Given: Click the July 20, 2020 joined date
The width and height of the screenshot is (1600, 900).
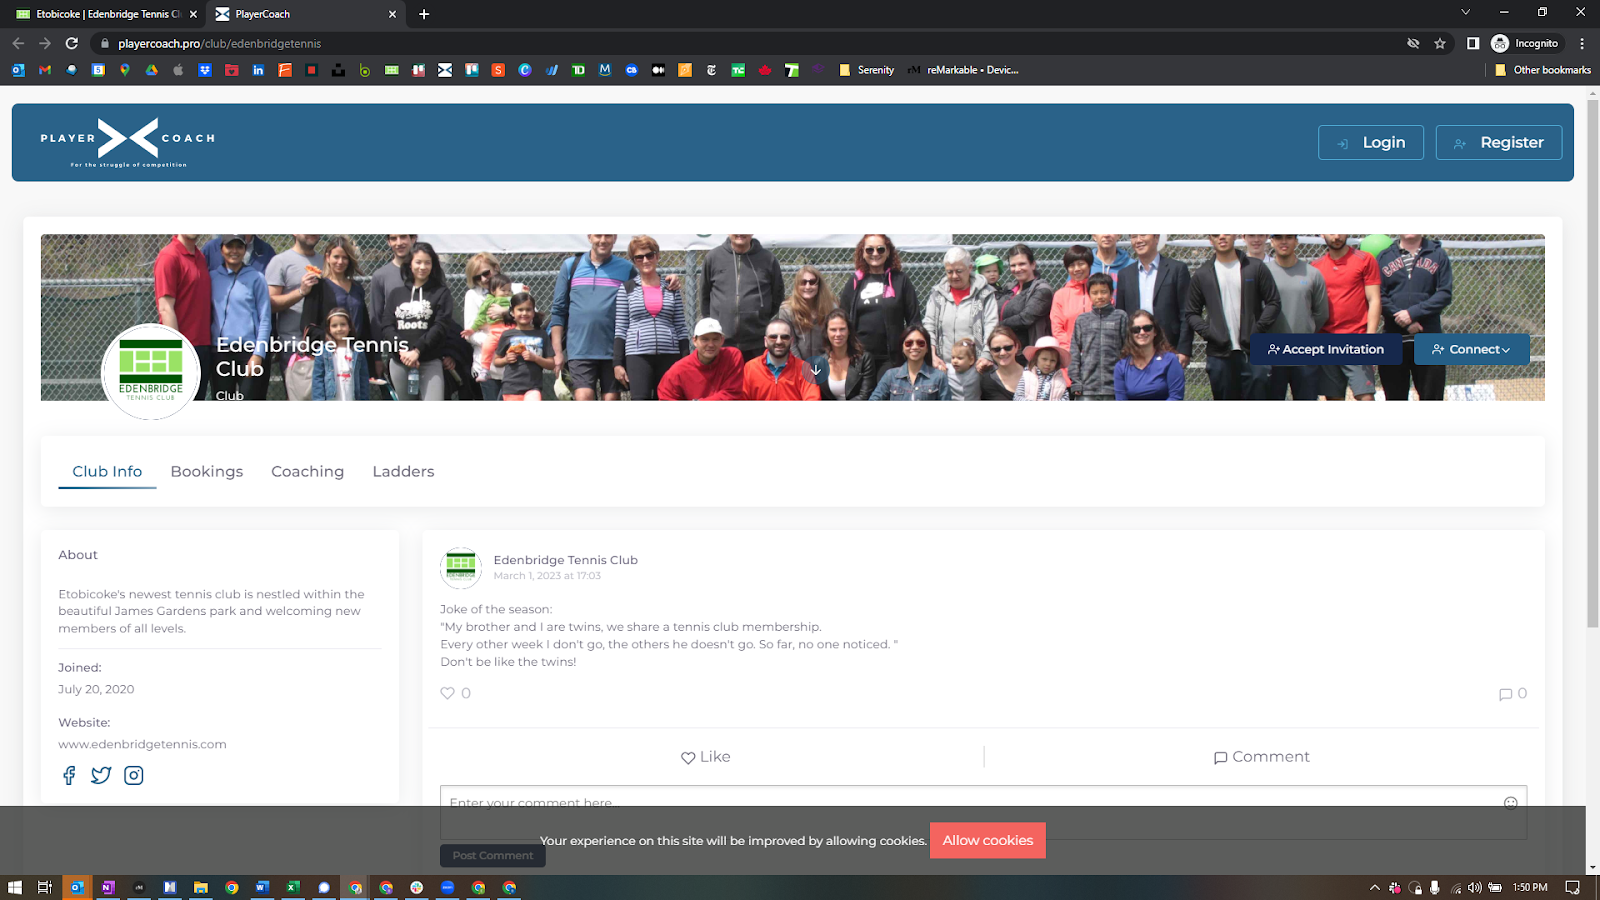Looking at the screenshot, I should coord(96,689).
